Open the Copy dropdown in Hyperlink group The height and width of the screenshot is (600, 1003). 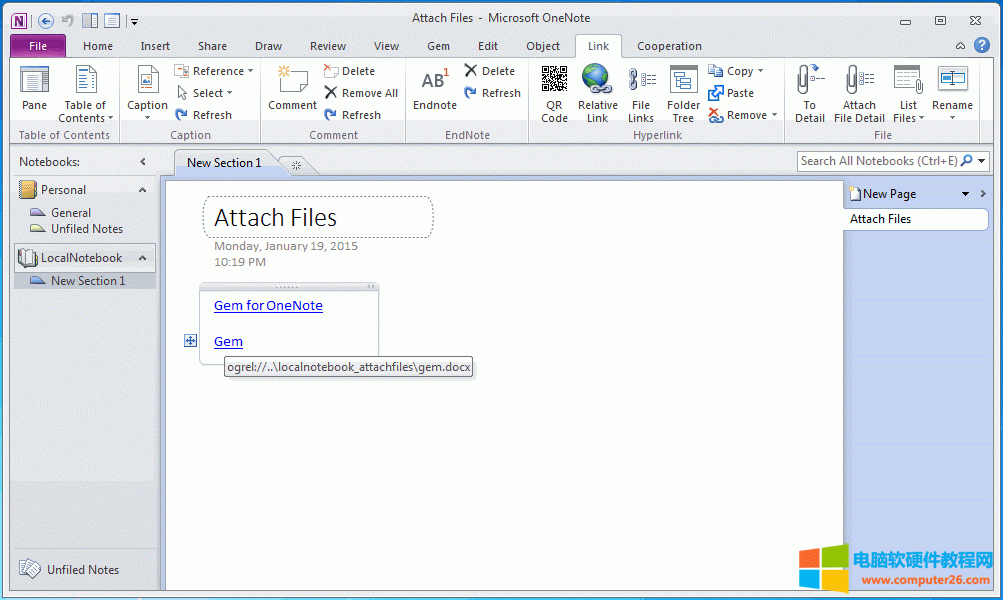coord(760,71)
